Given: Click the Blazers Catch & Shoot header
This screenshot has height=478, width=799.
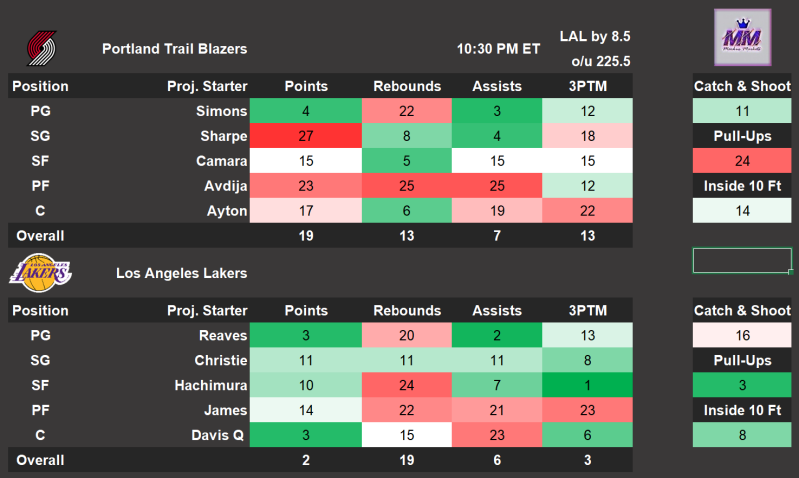Looking at the screenshot, I should click(x=741, y=87).
